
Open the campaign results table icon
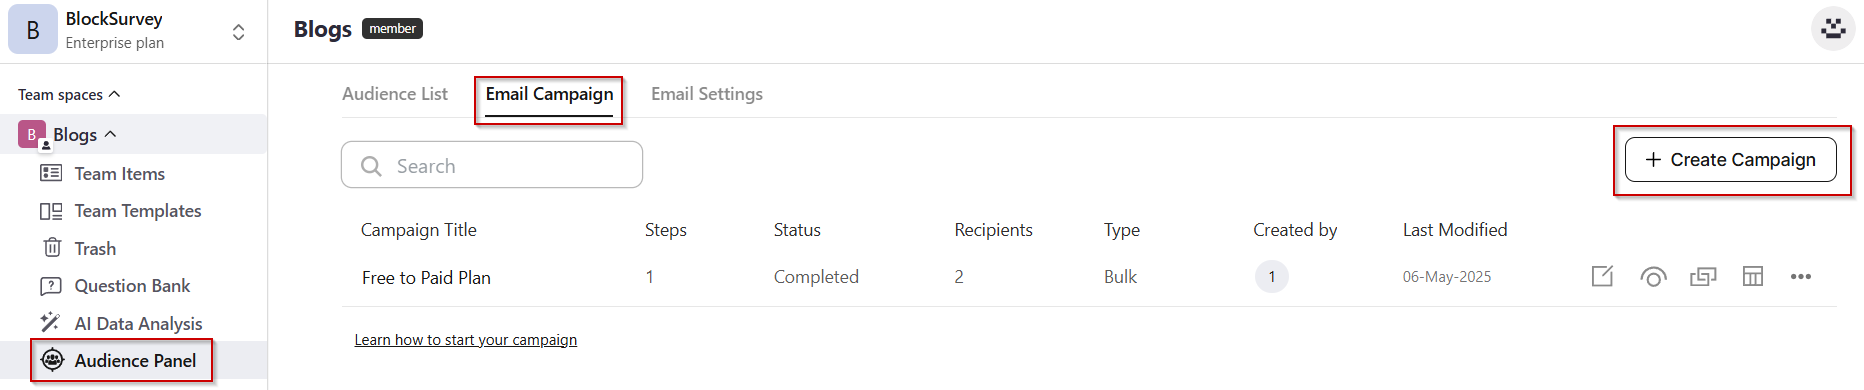[1753, 276]
